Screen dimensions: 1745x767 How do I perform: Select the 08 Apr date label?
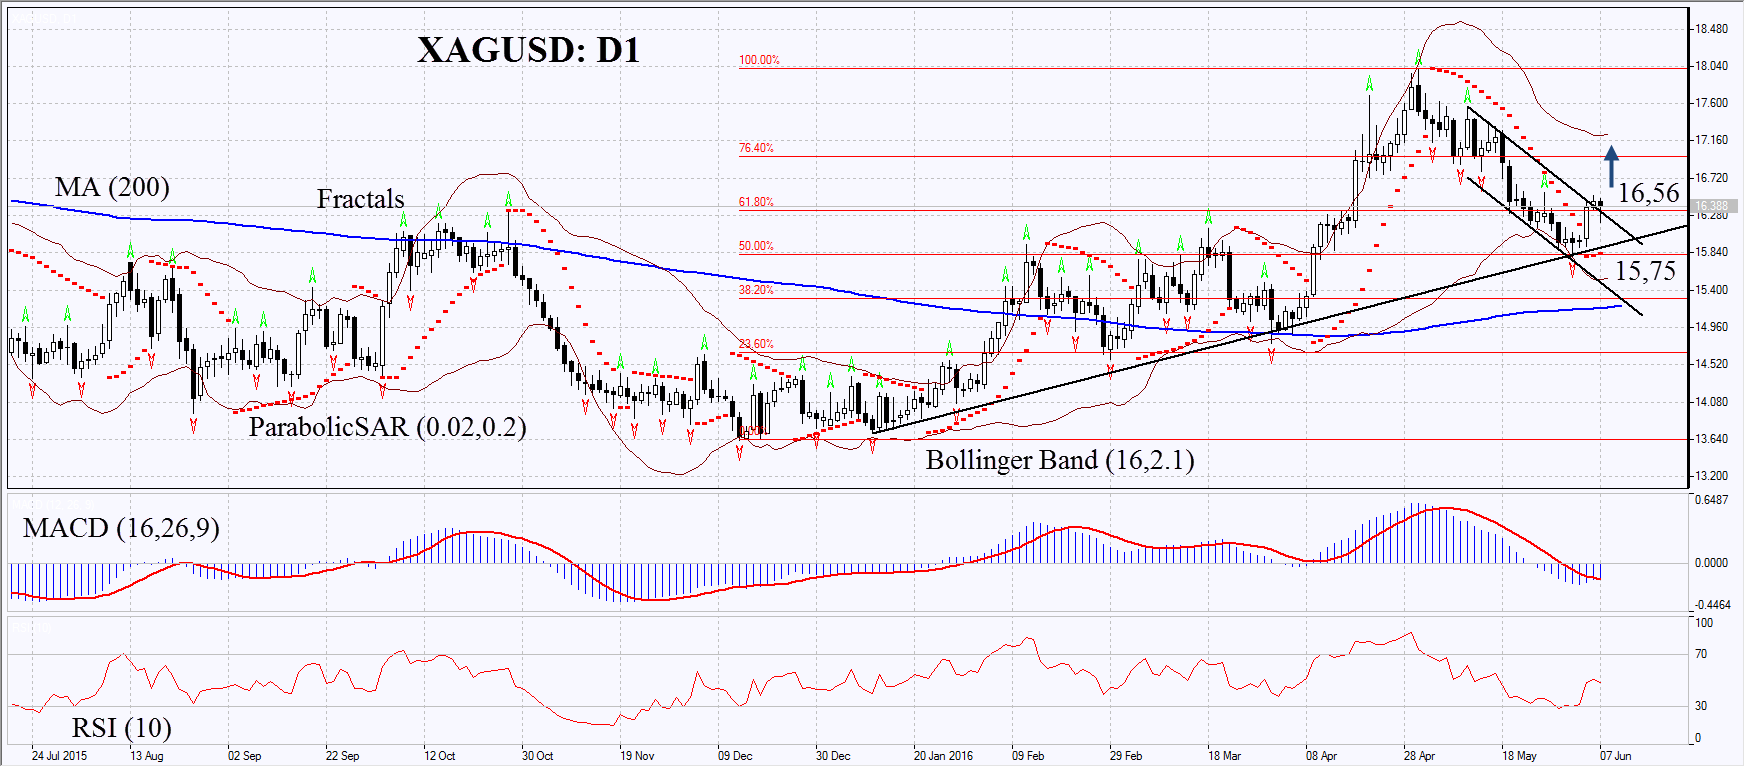pos(1321,756)
